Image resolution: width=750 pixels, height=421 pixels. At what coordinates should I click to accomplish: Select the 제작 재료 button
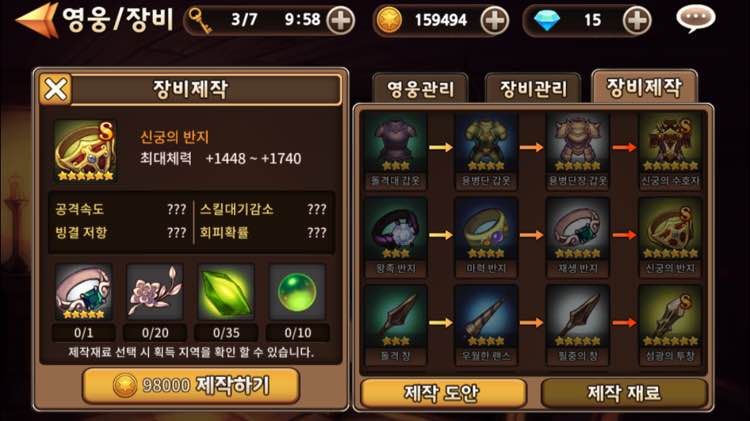point(624,393)
